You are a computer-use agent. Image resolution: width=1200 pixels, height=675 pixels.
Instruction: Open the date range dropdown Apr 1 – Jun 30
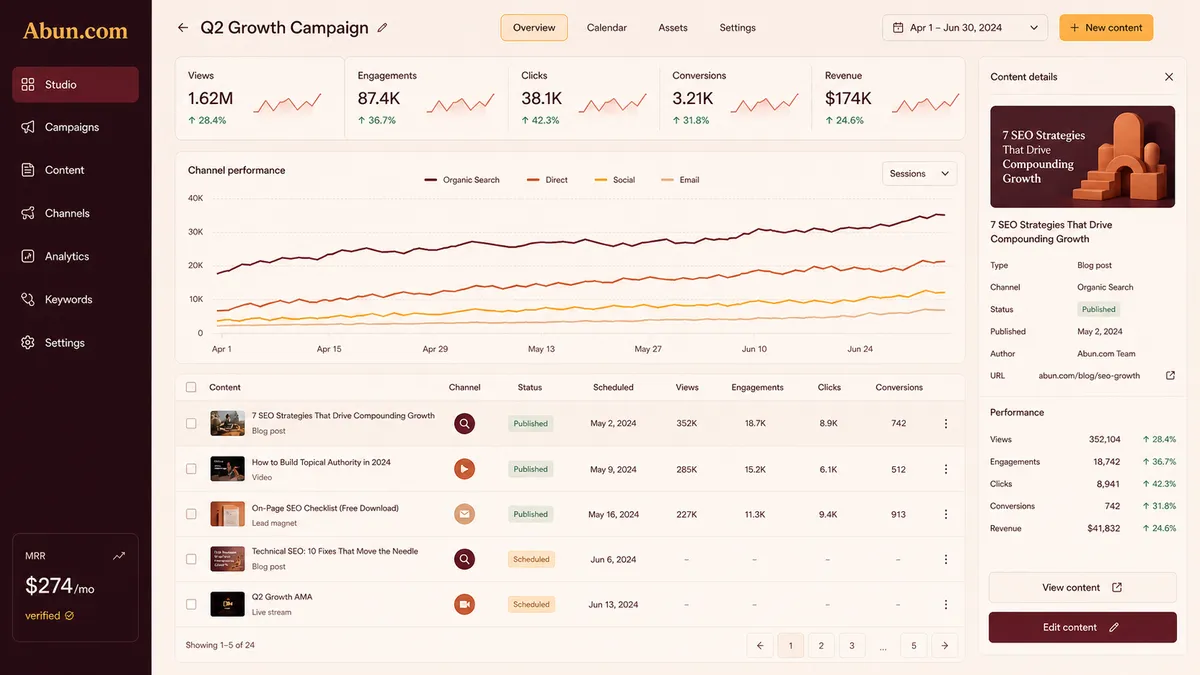tap(965, 28)
